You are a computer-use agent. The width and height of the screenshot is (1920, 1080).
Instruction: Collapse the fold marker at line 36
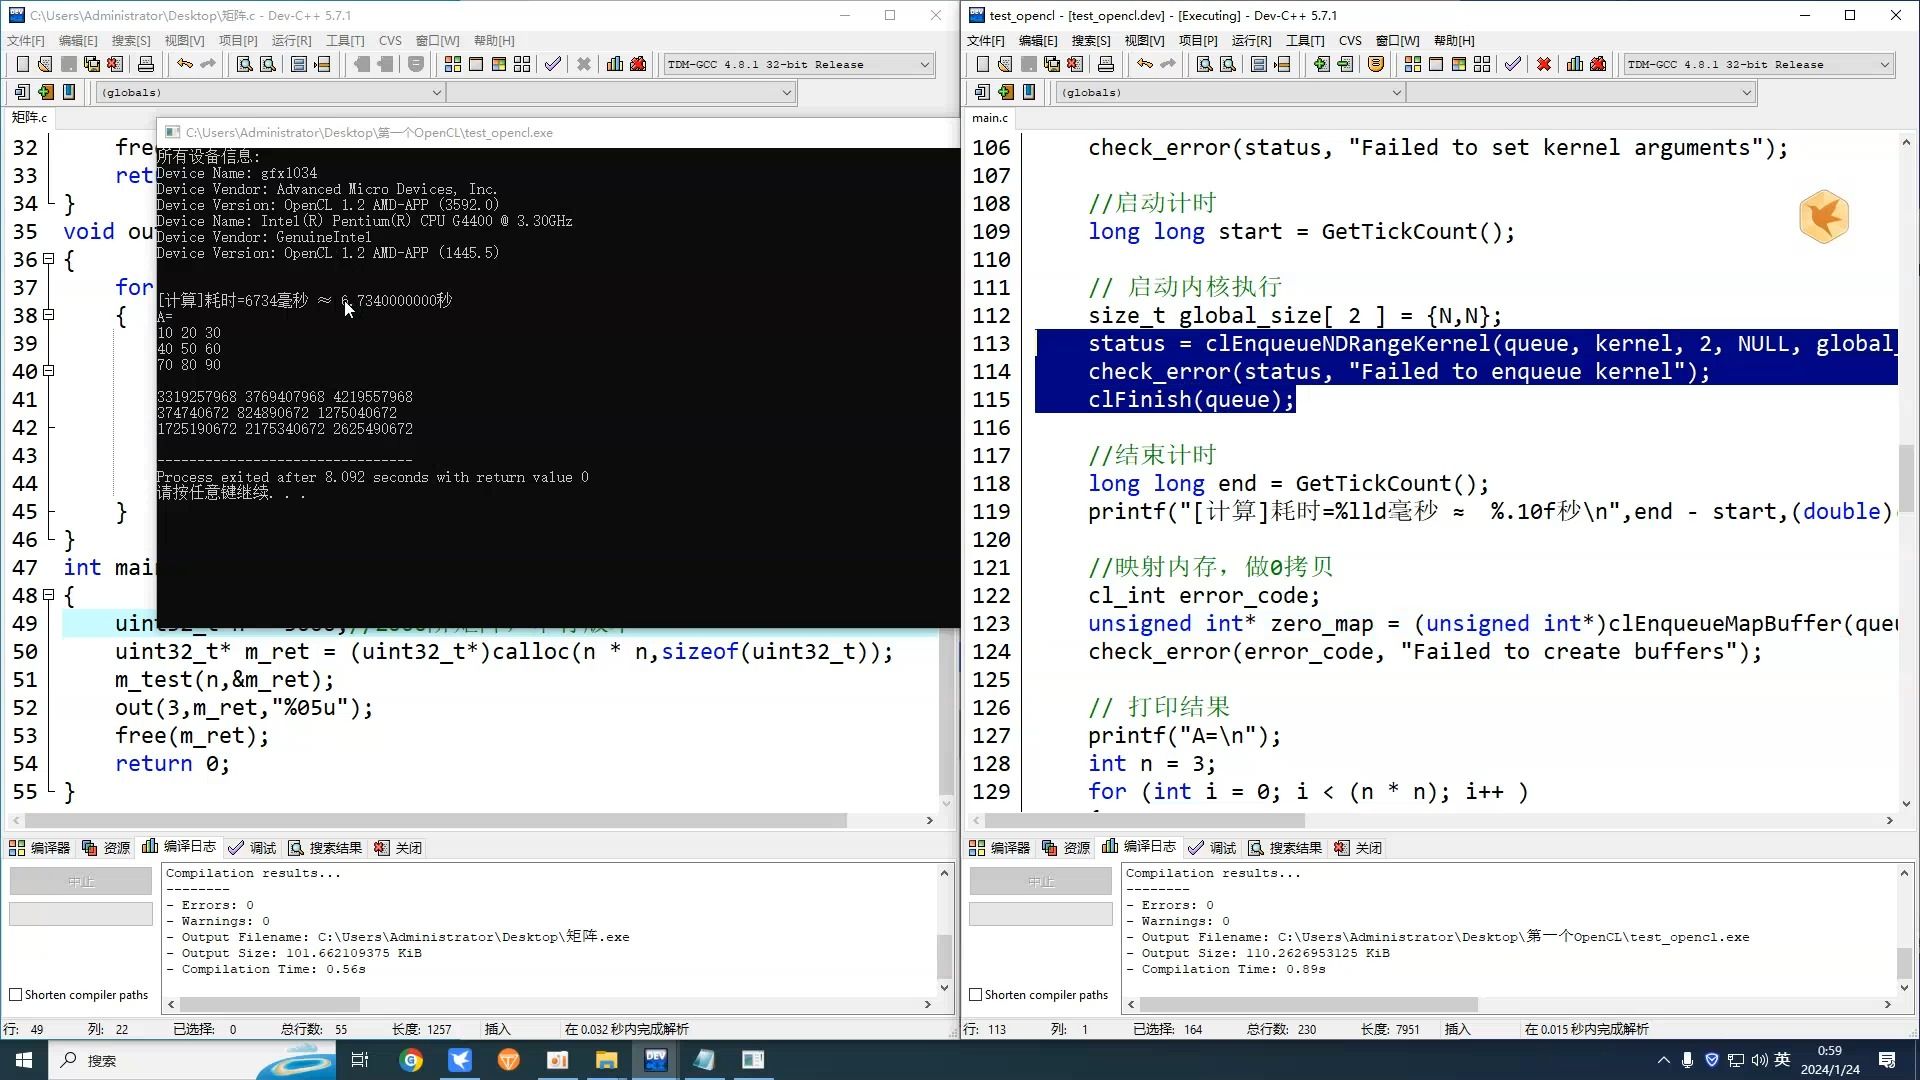coord(48,259)
